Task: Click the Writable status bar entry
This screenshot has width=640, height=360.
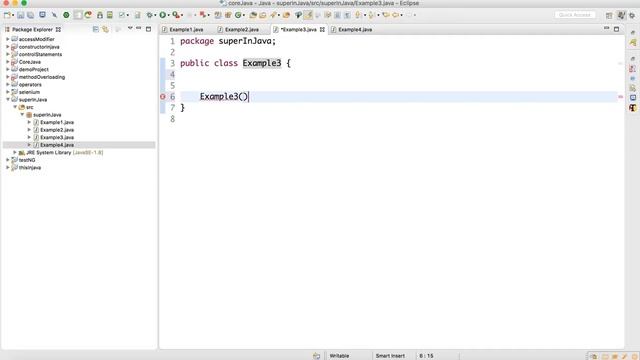Action: click(339, 356)
